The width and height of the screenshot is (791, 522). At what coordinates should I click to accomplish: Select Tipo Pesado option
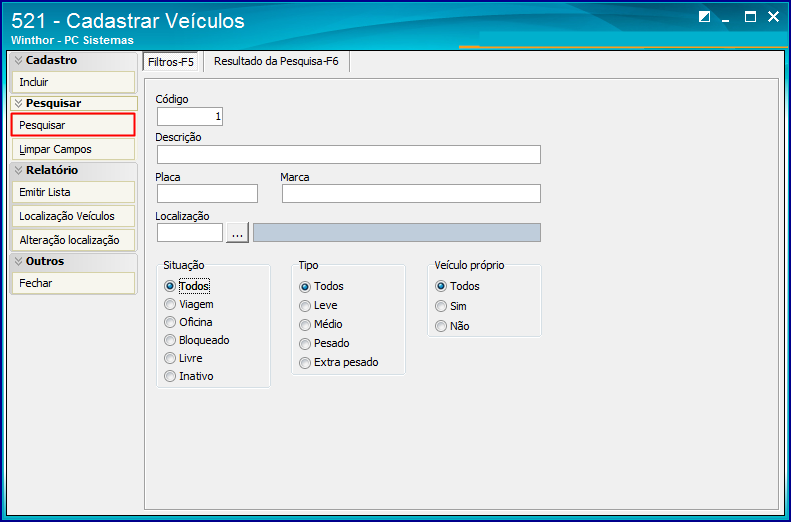(x=324, y=343)
